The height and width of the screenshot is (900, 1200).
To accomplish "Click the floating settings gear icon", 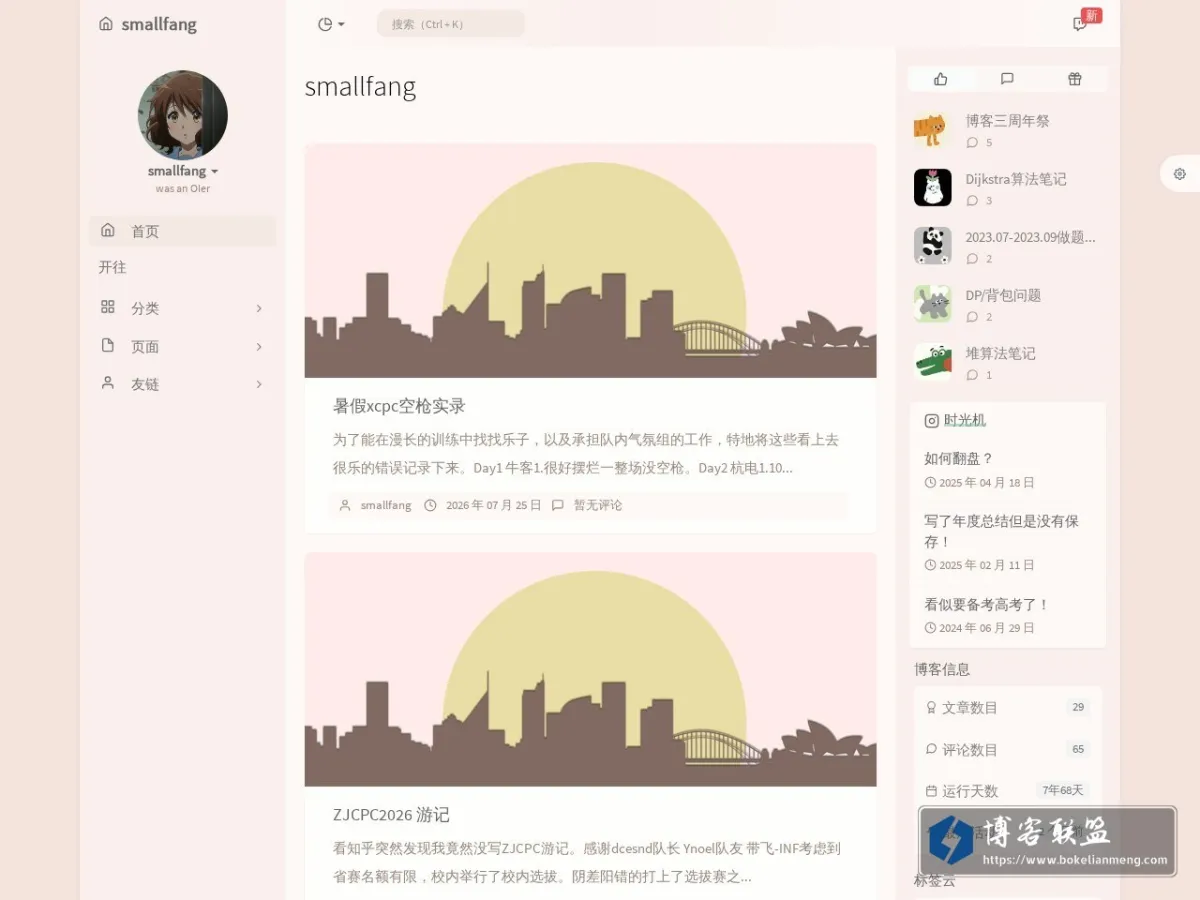I will [x=1180, y=173].
